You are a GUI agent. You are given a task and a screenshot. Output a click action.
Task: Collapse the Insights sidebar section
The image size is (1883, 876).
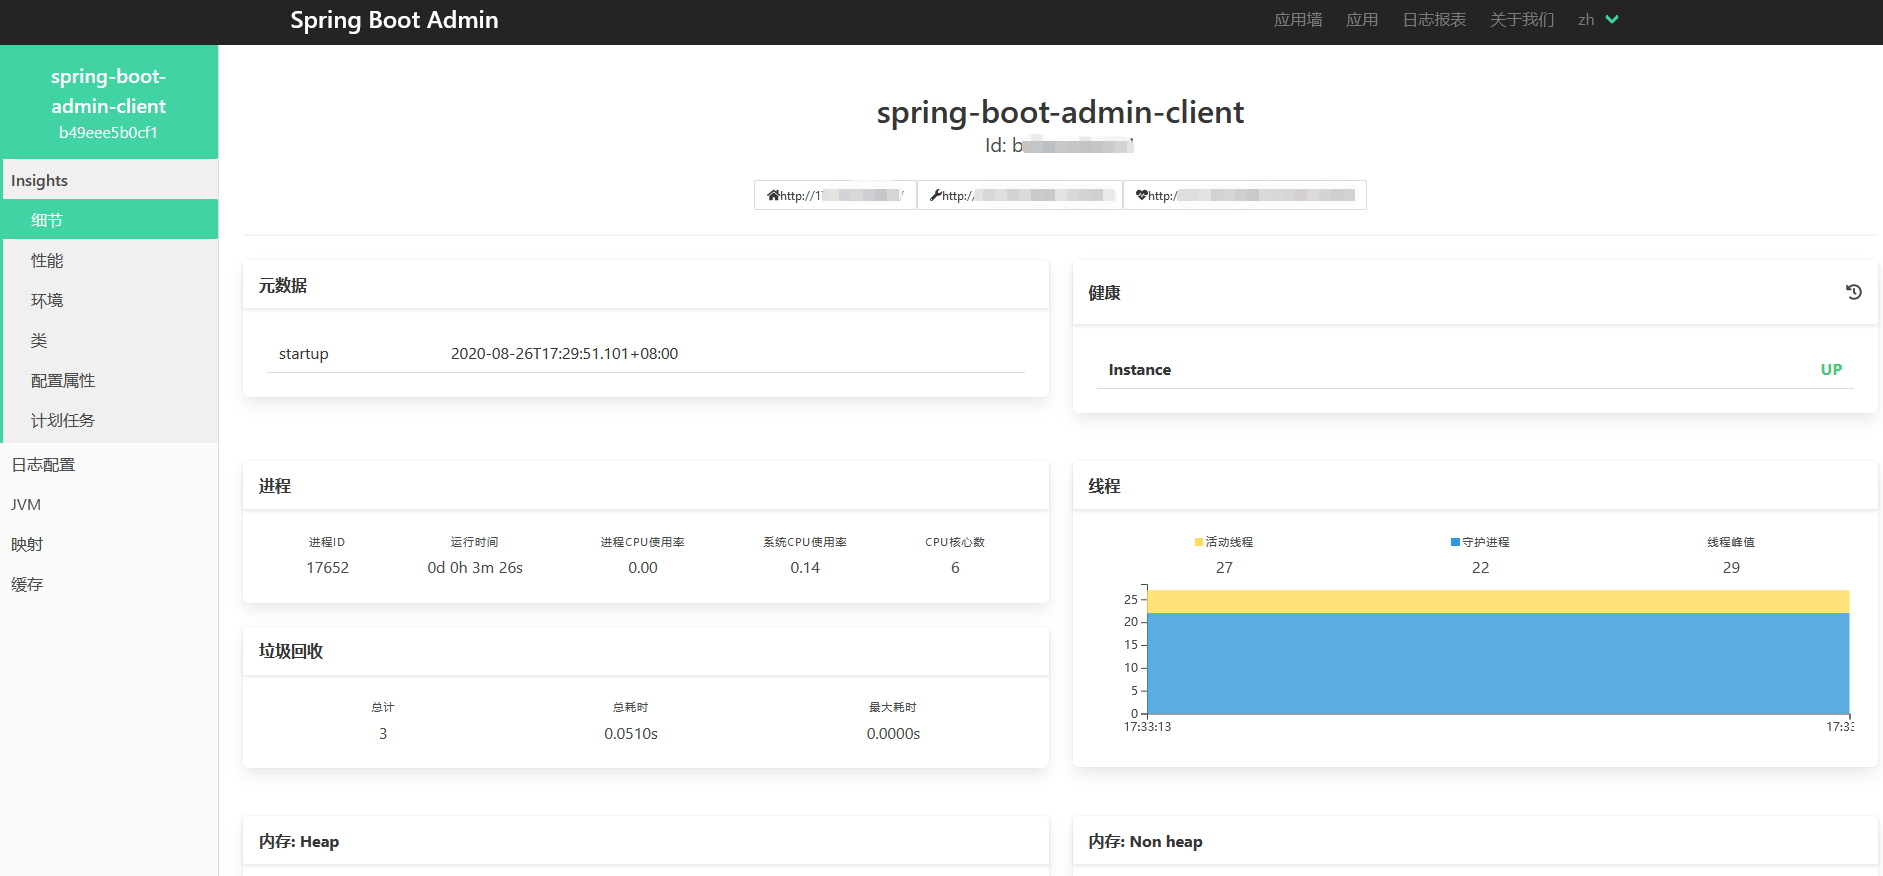[110, 180]
